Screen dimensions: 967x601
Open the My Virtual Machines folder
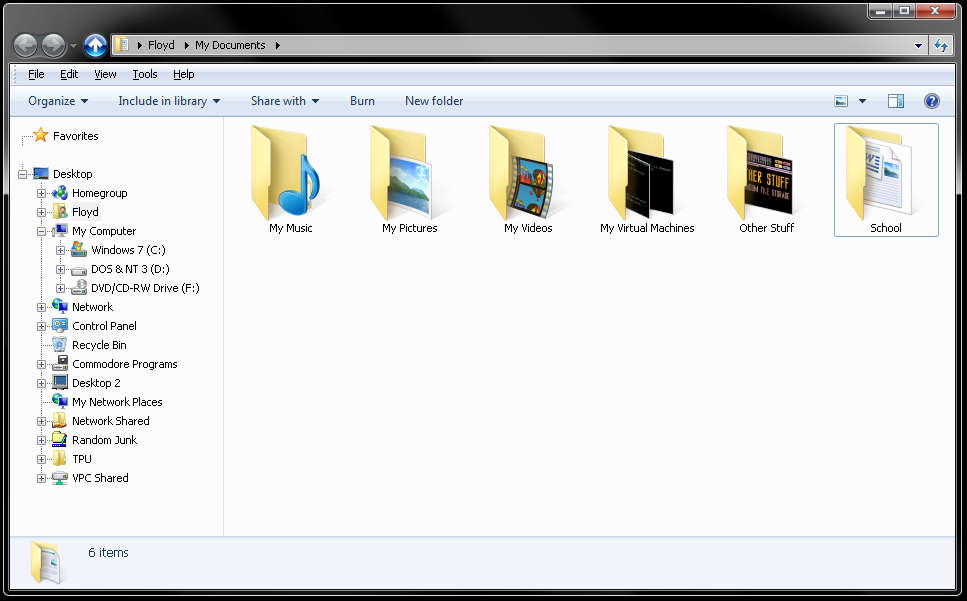coord(647,180)
